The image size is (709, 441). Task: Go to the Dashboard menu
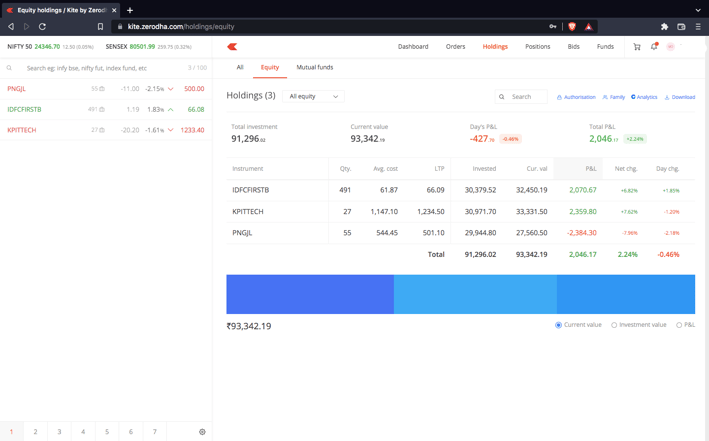(x=413, y=47)
